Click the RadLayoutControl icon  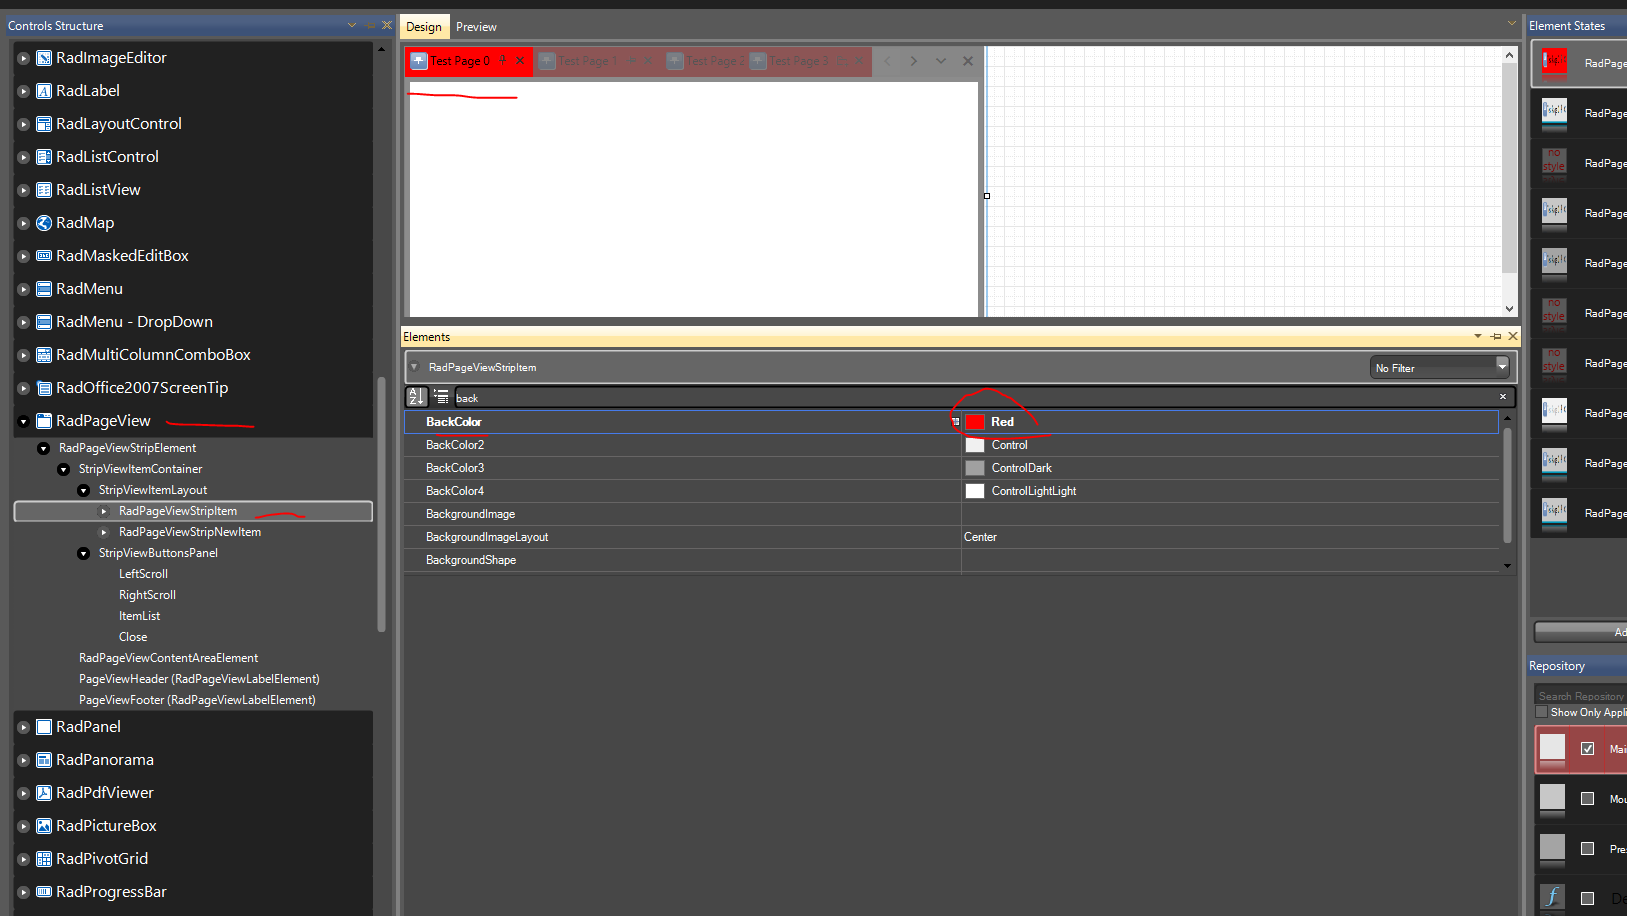[x=44, y=124]
